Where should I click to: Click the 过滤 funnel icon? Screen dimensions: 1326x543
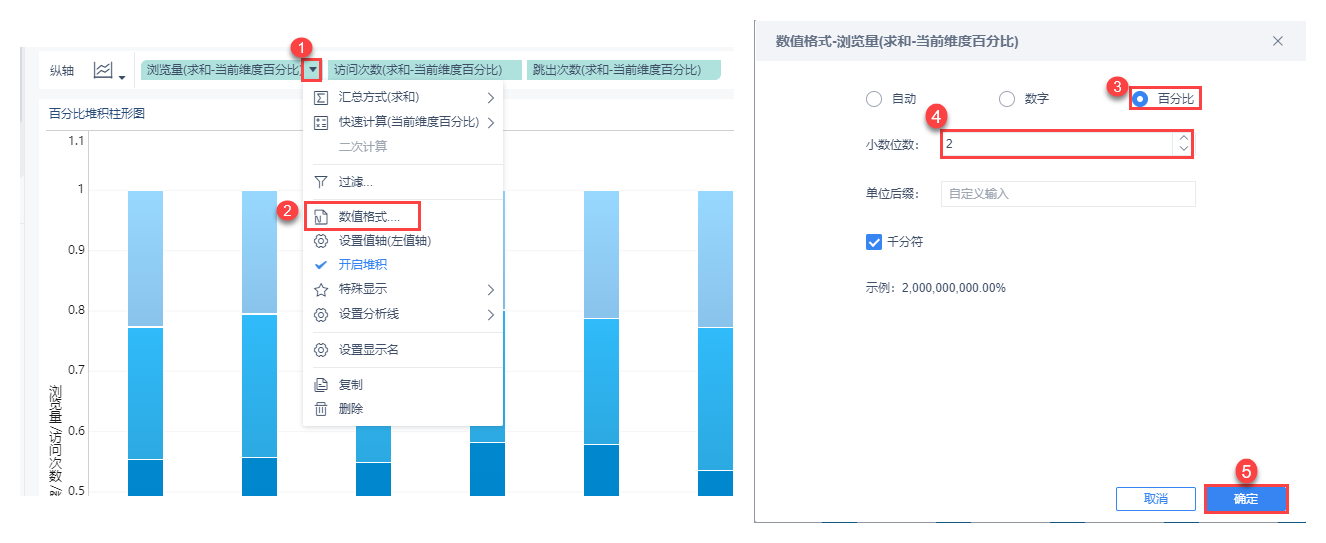321,182
